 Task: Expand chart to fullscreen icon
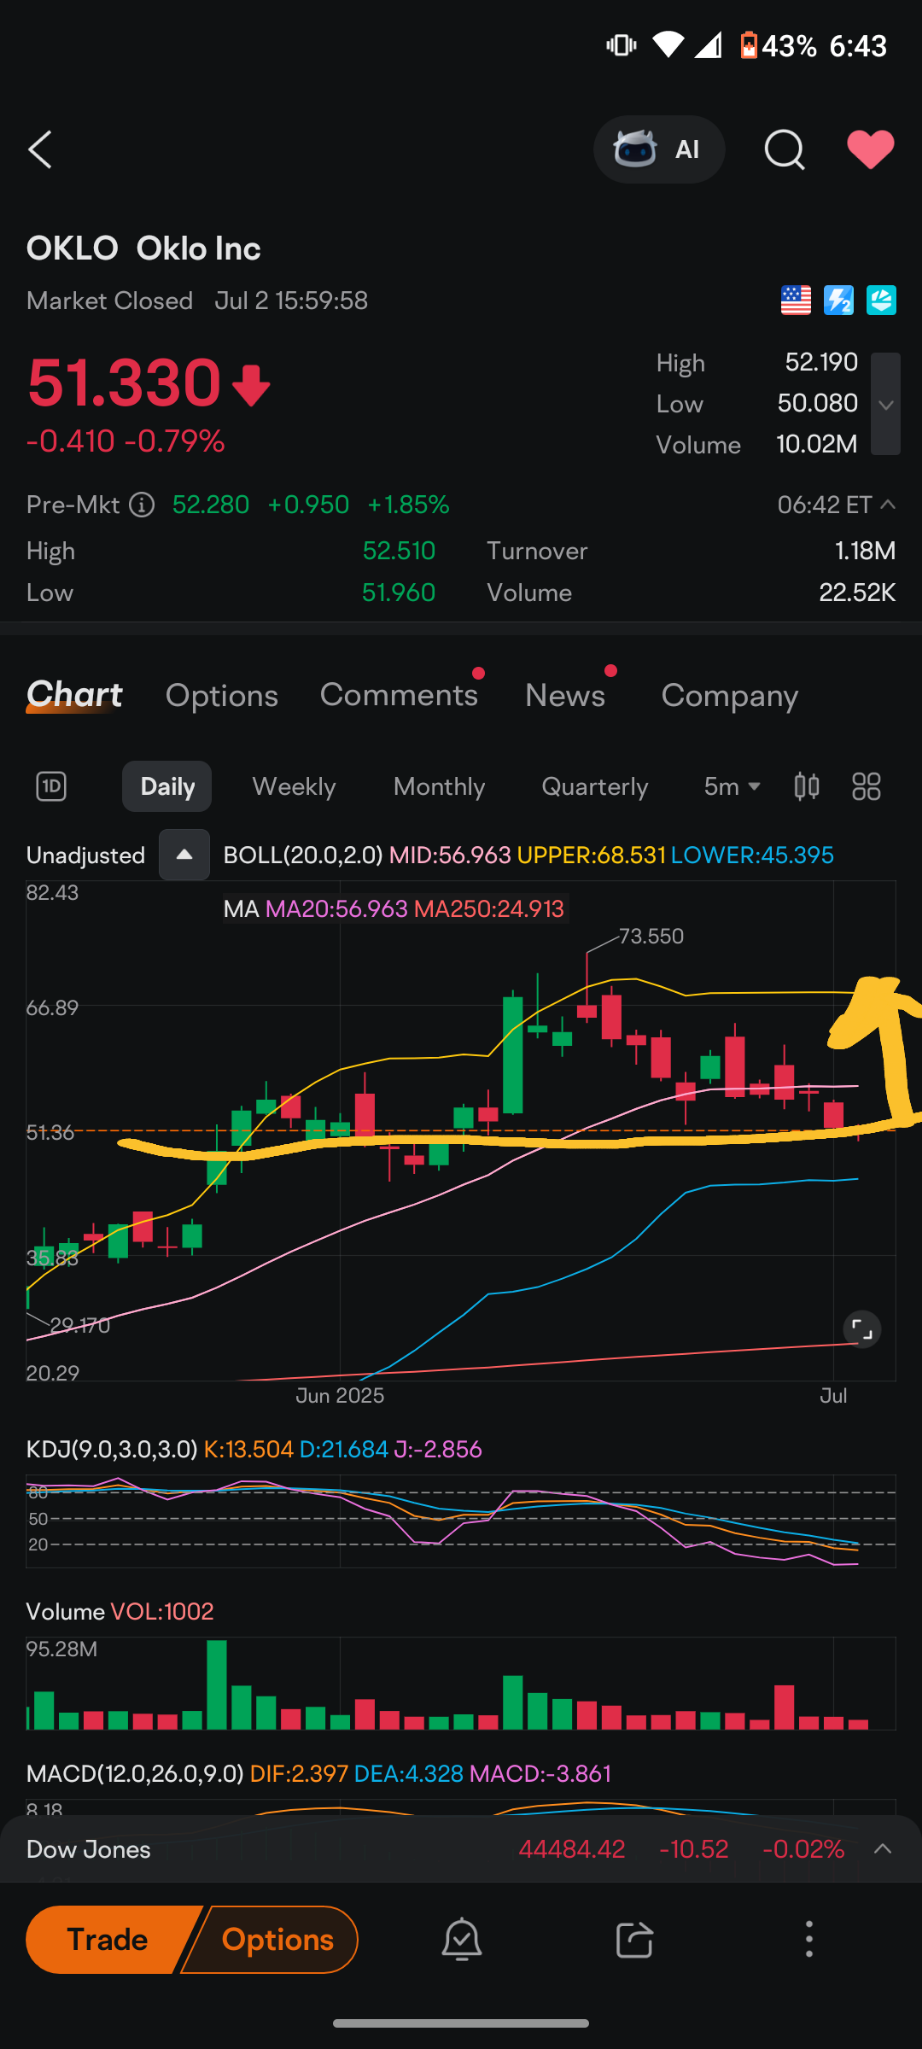[x=862, y=1330]
